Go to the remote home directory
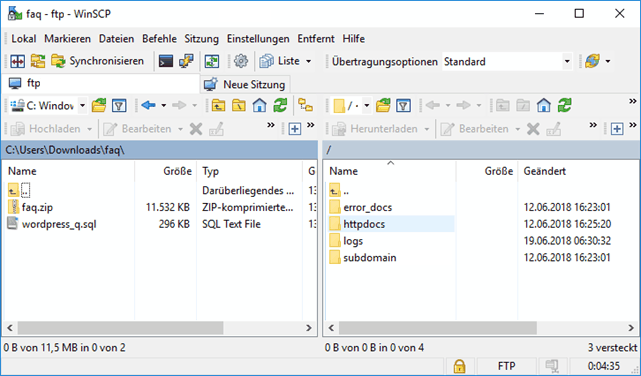The width and height of the screenshot is (641, 376). (x=544, y=106)
